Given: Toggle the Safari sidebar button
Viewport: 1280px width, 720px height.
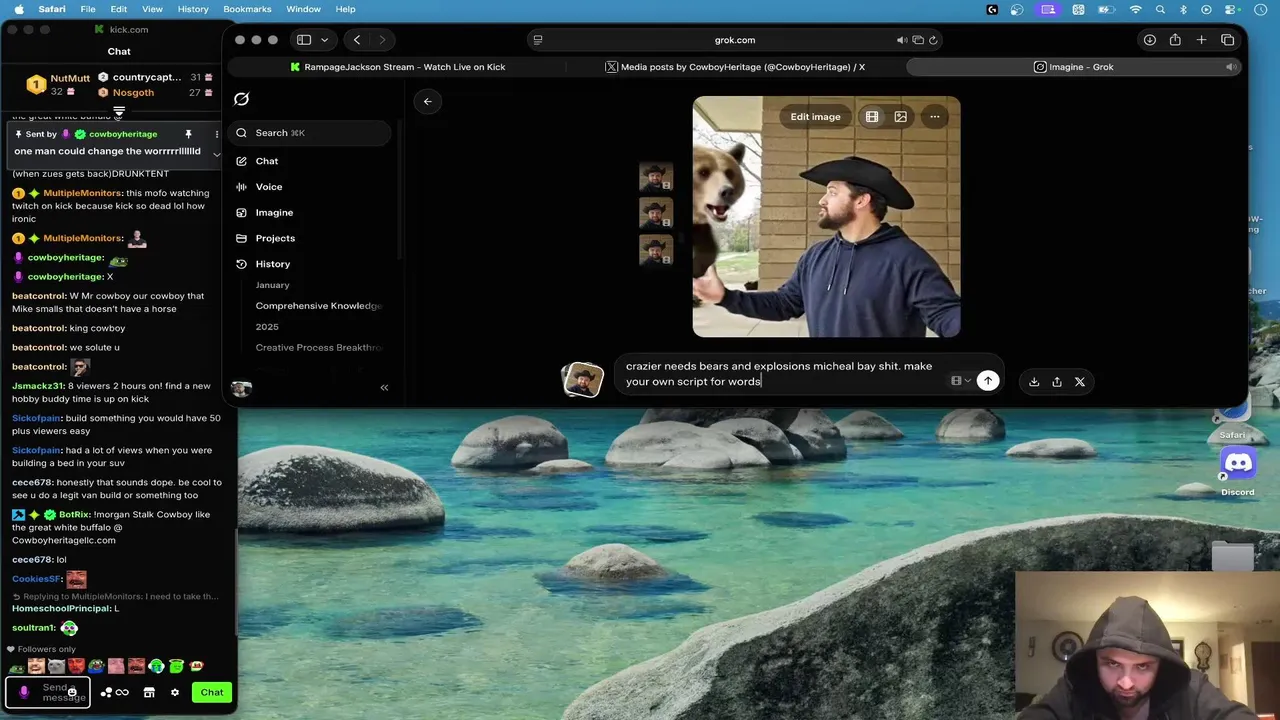Looking at the screenshot, I should [x=304, y=40].
